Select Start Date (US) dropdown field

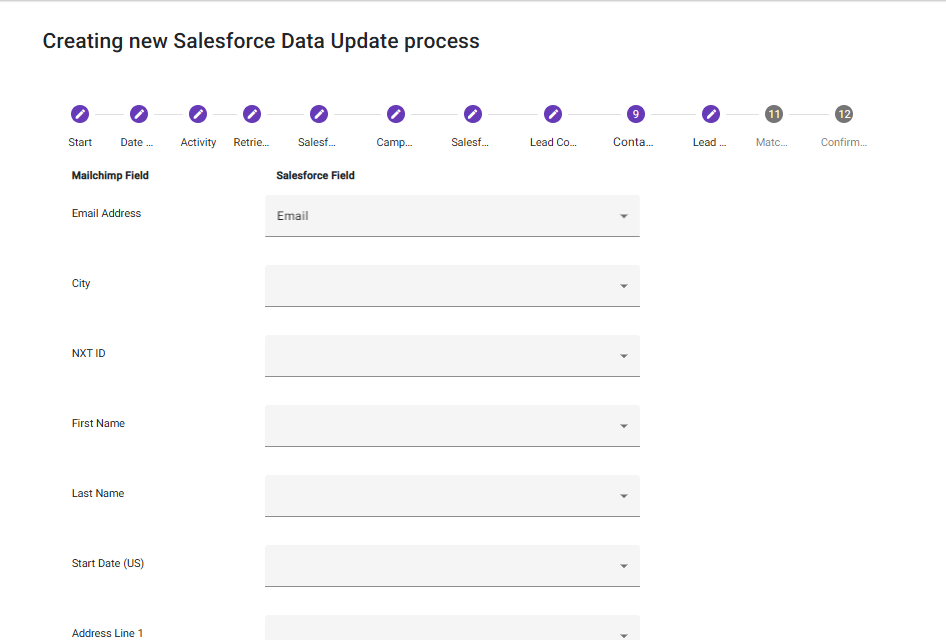coord(452,566)
